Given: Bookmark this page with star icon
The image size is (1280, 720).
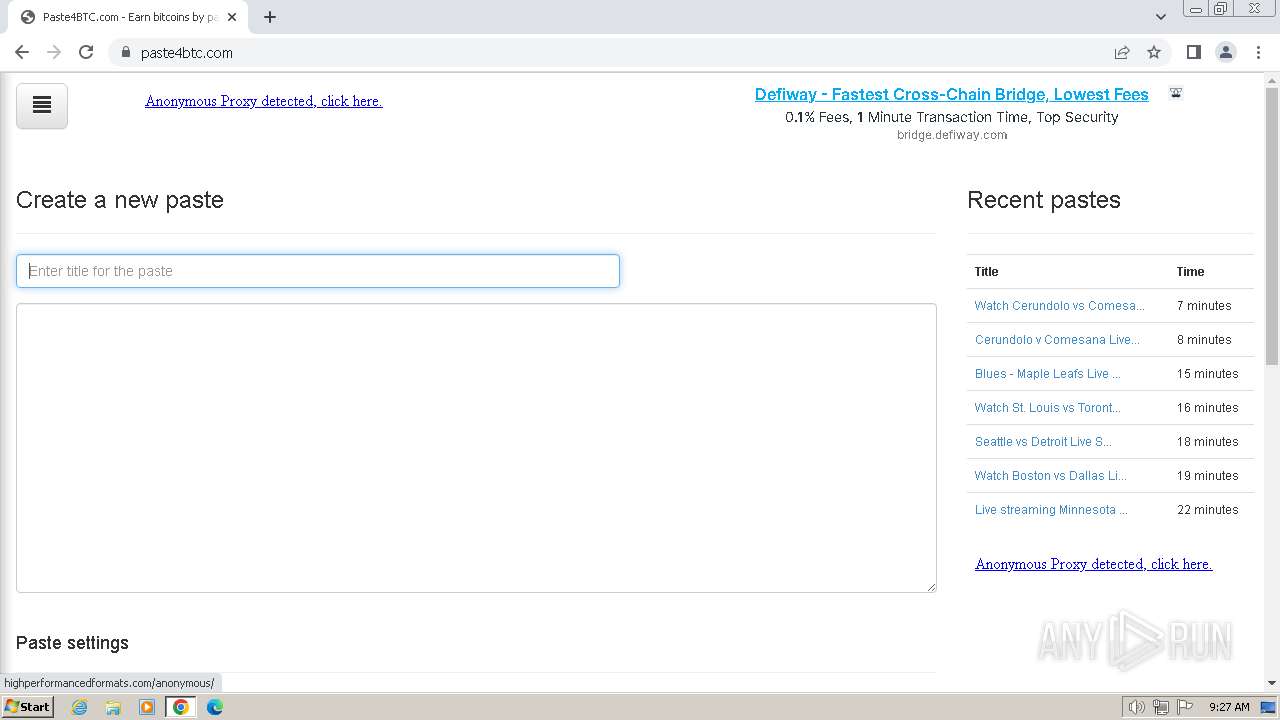Looking at the screenshot, I should (1154, 52).
